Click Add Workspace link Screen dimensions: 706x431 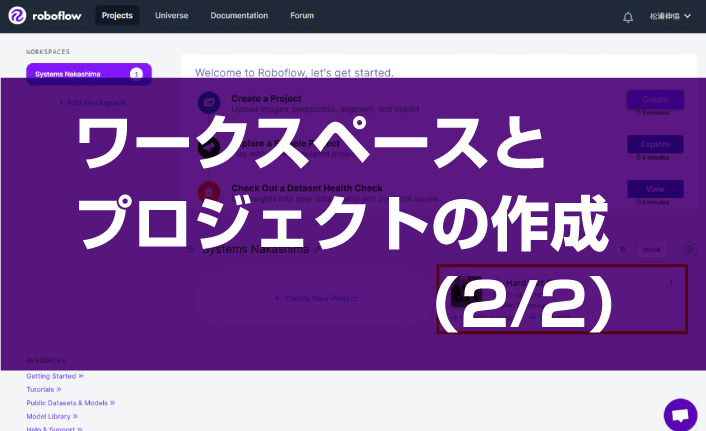pyautogui.click(x=93, y=103)
